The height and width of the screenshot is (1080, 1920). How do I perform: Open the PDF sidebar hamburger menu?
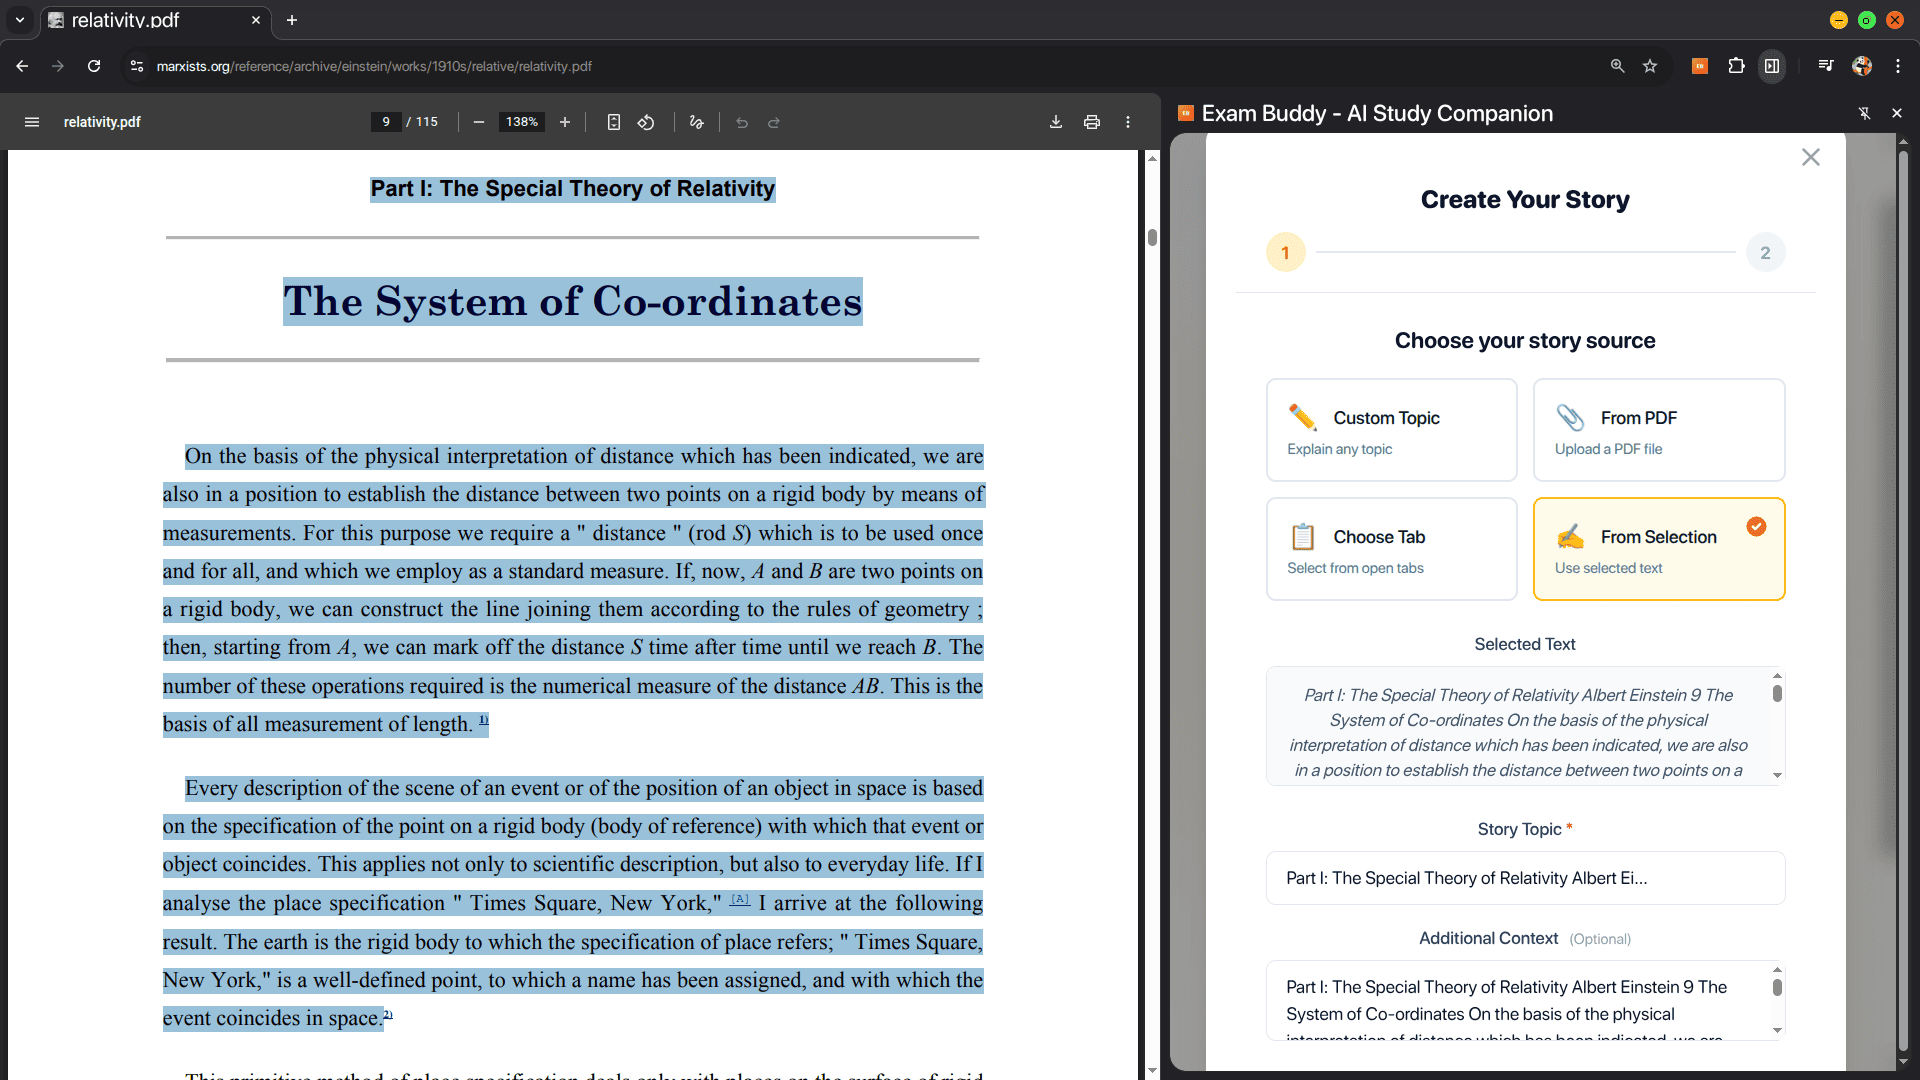pos(32,122)
